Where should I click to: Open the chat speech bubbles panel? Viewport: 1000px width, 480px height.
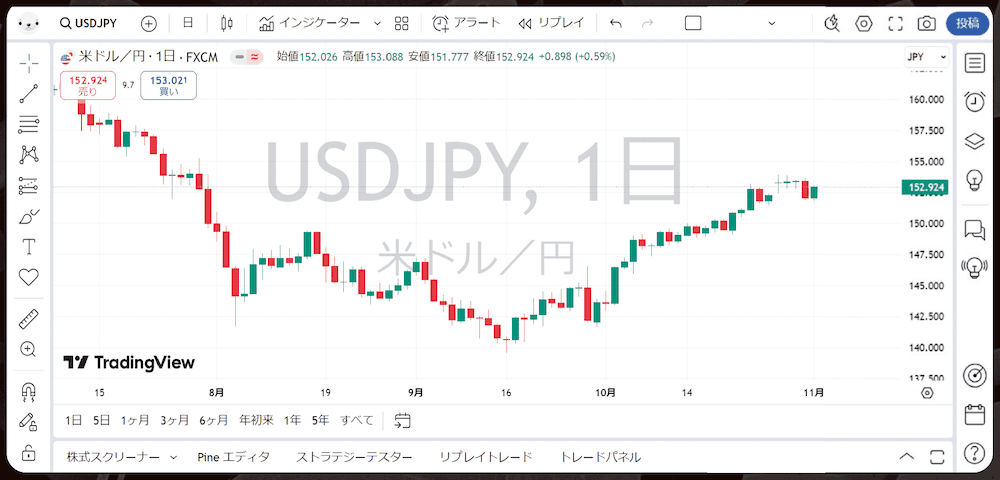coord(974,229)
